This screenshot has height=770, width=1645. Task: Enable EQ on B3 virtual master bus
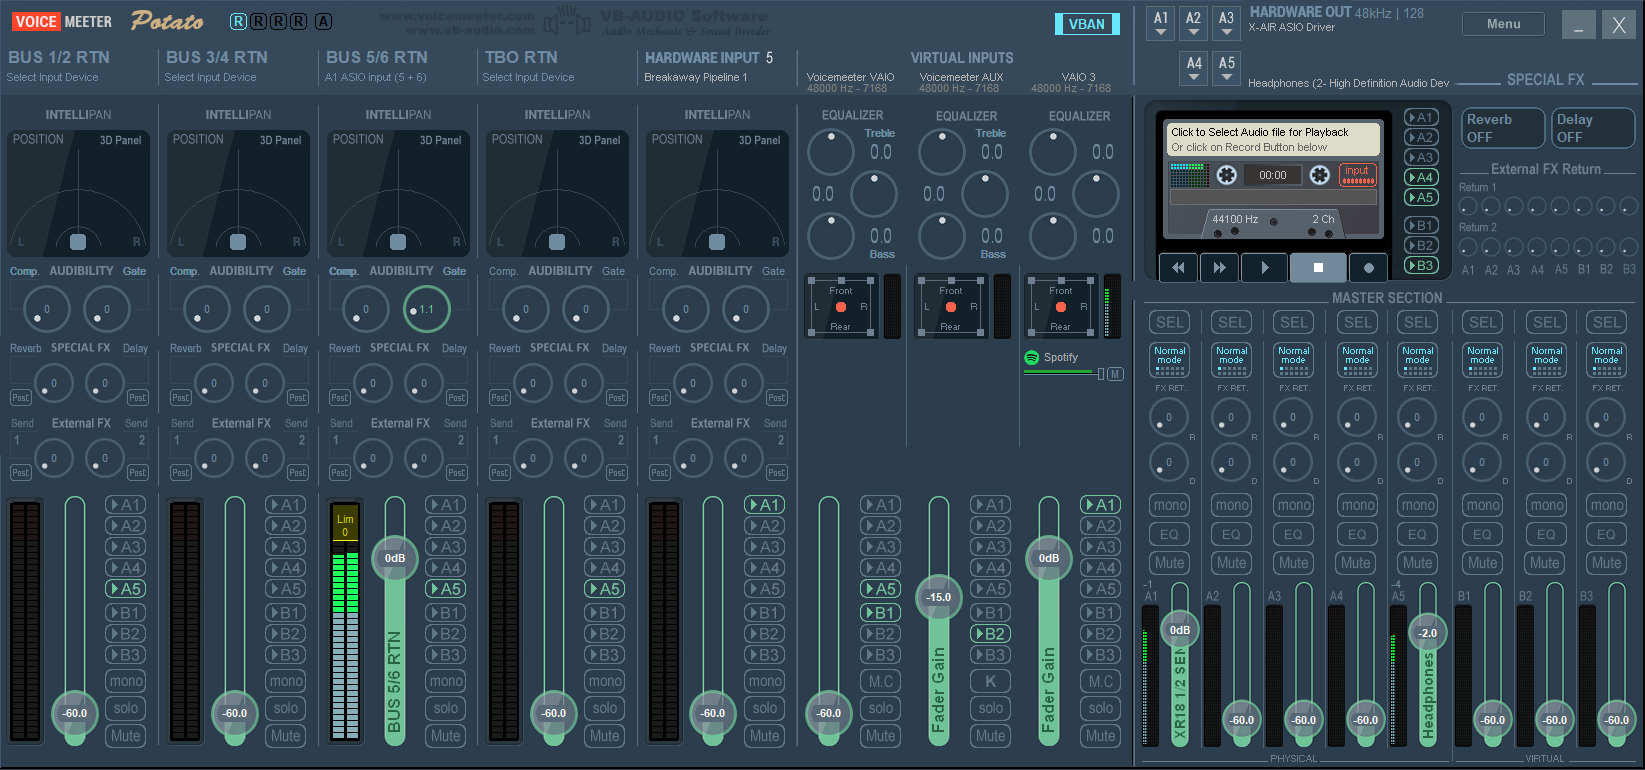1606,534
